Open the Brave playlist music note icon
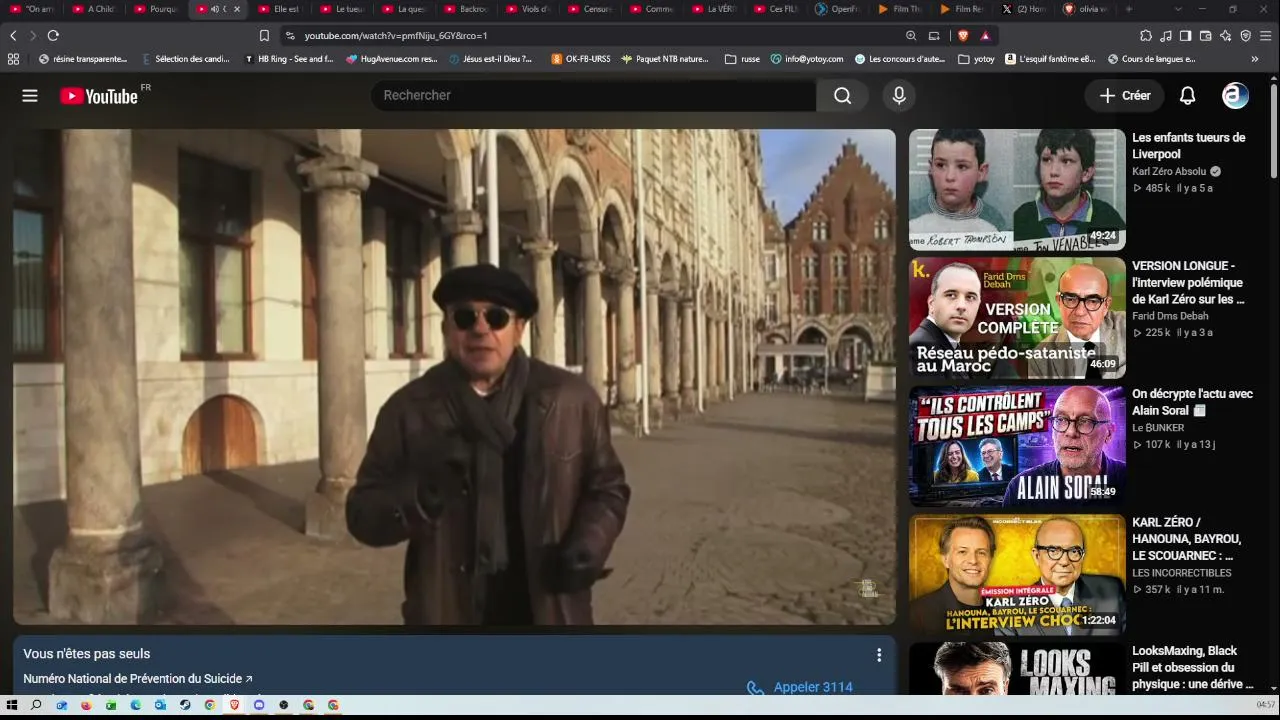This screenshot has width=1280, height=720. click(1166, 35)
